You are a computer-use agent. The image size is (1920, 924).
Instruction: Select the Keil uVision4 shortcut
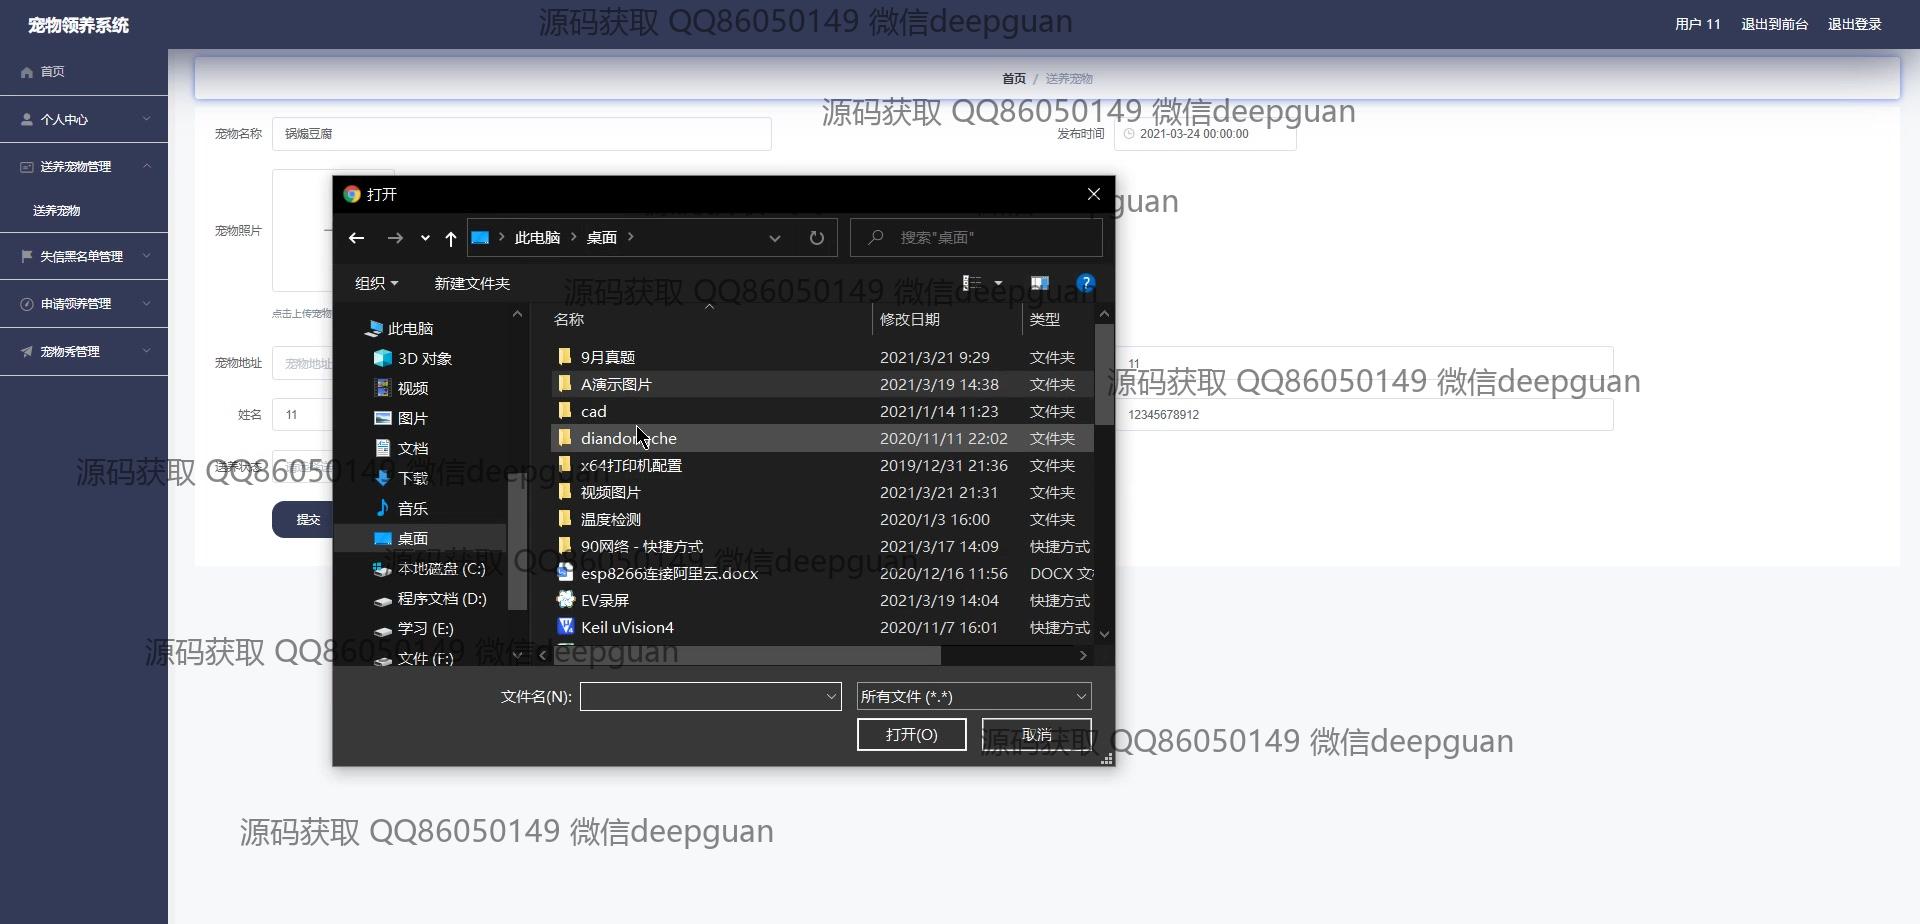tap(627, 627)
